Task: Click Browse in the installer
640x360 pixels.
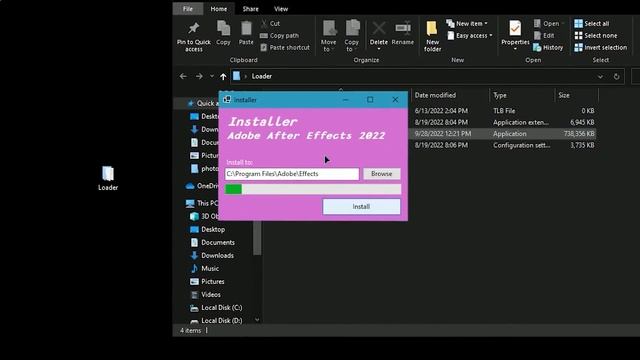Action: pos(382,173)
